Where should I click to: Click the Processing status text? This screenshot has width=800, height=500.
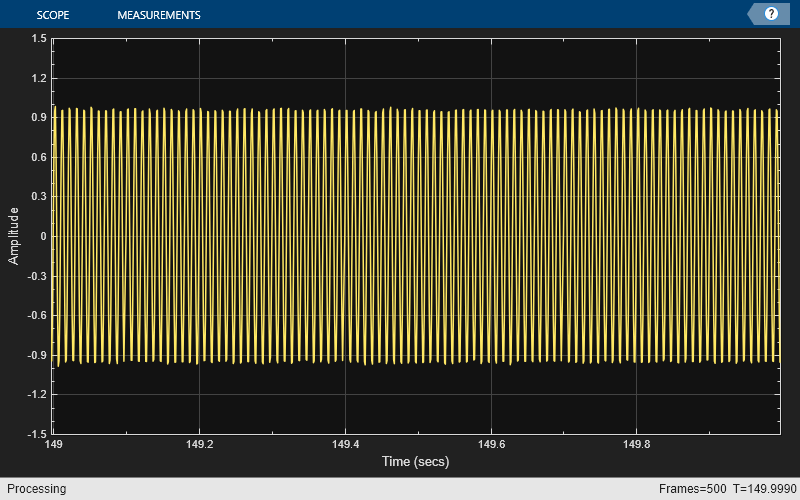click(x=37, y=489)
